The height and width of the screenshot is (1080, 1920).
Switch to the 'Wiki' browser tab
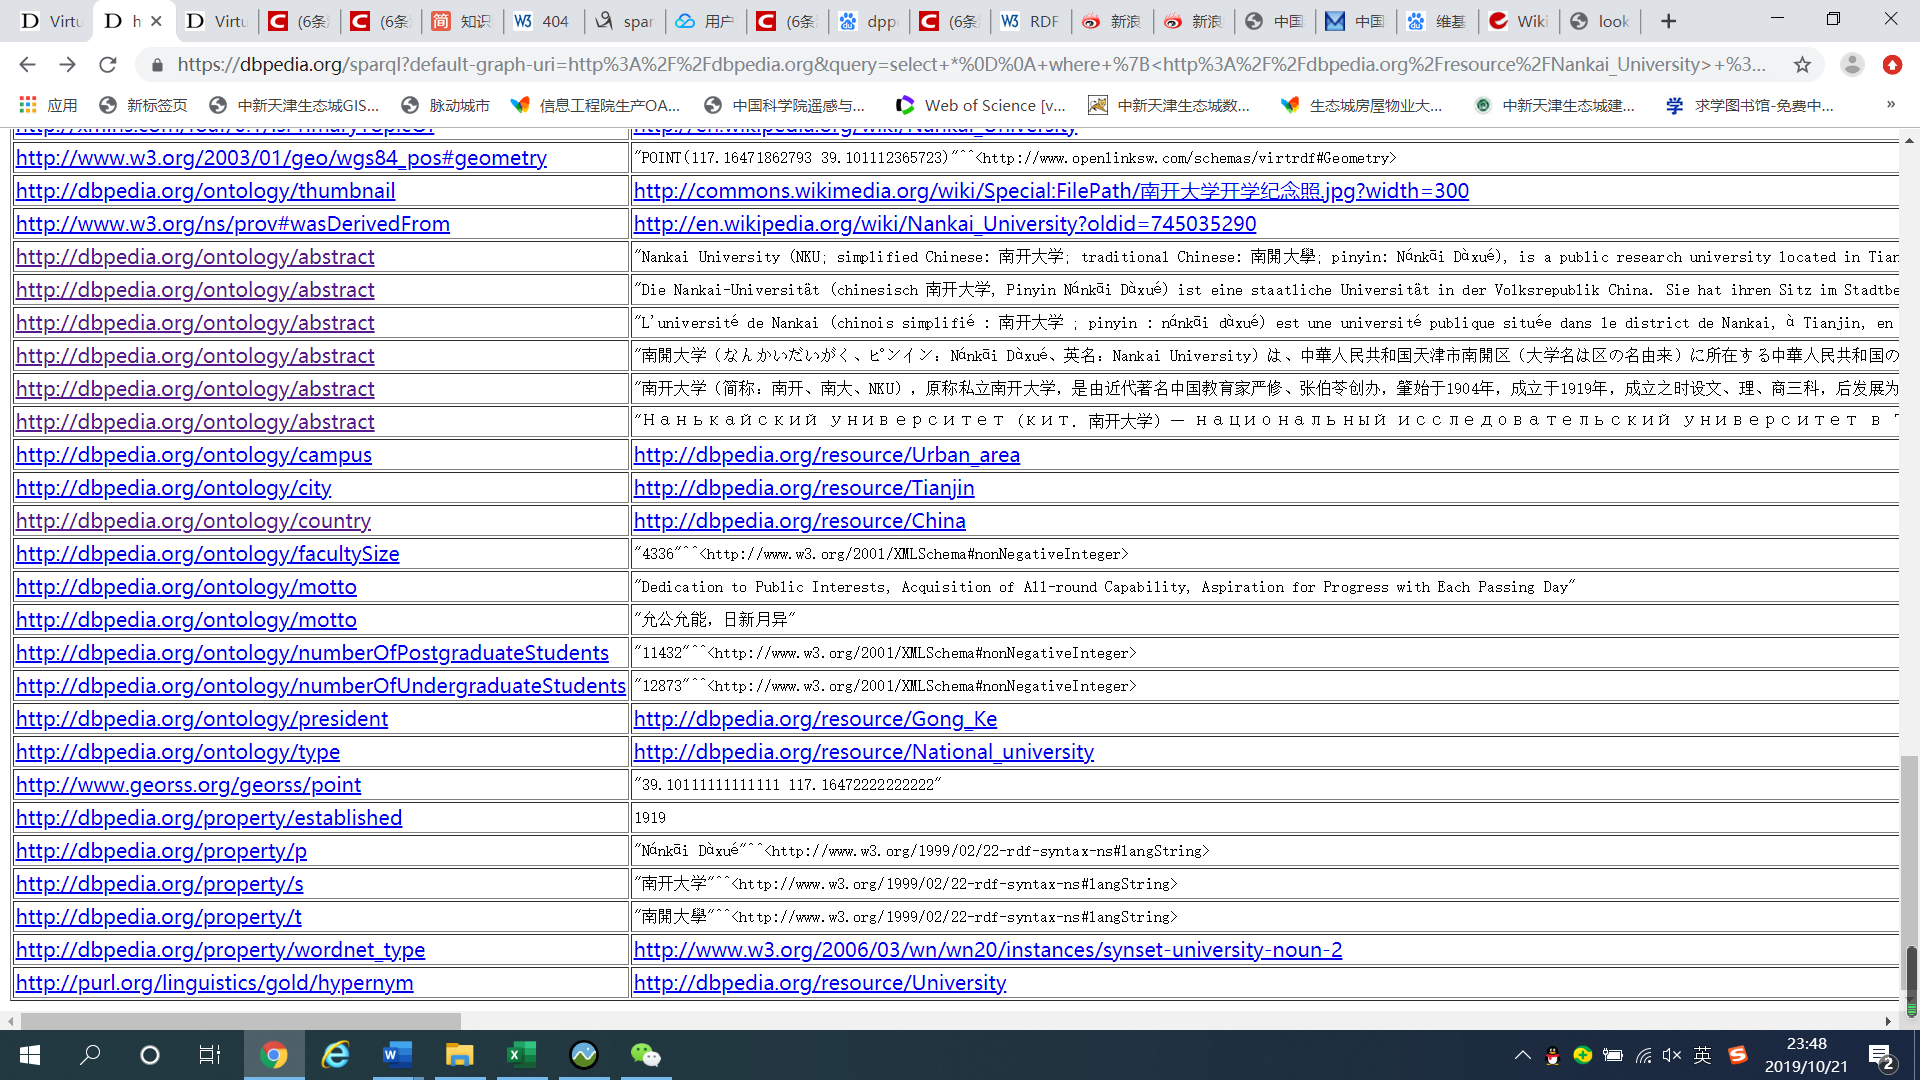coord(1518,21)
